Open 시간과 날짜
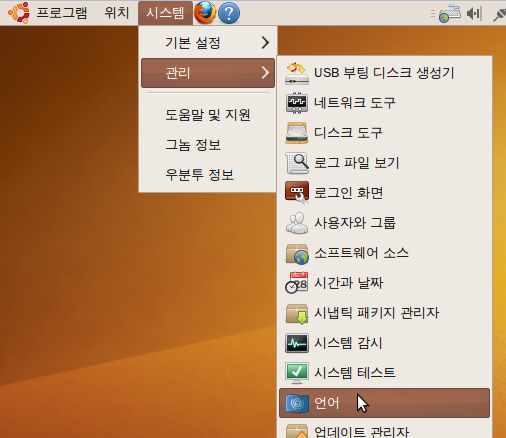 (384, 283)
